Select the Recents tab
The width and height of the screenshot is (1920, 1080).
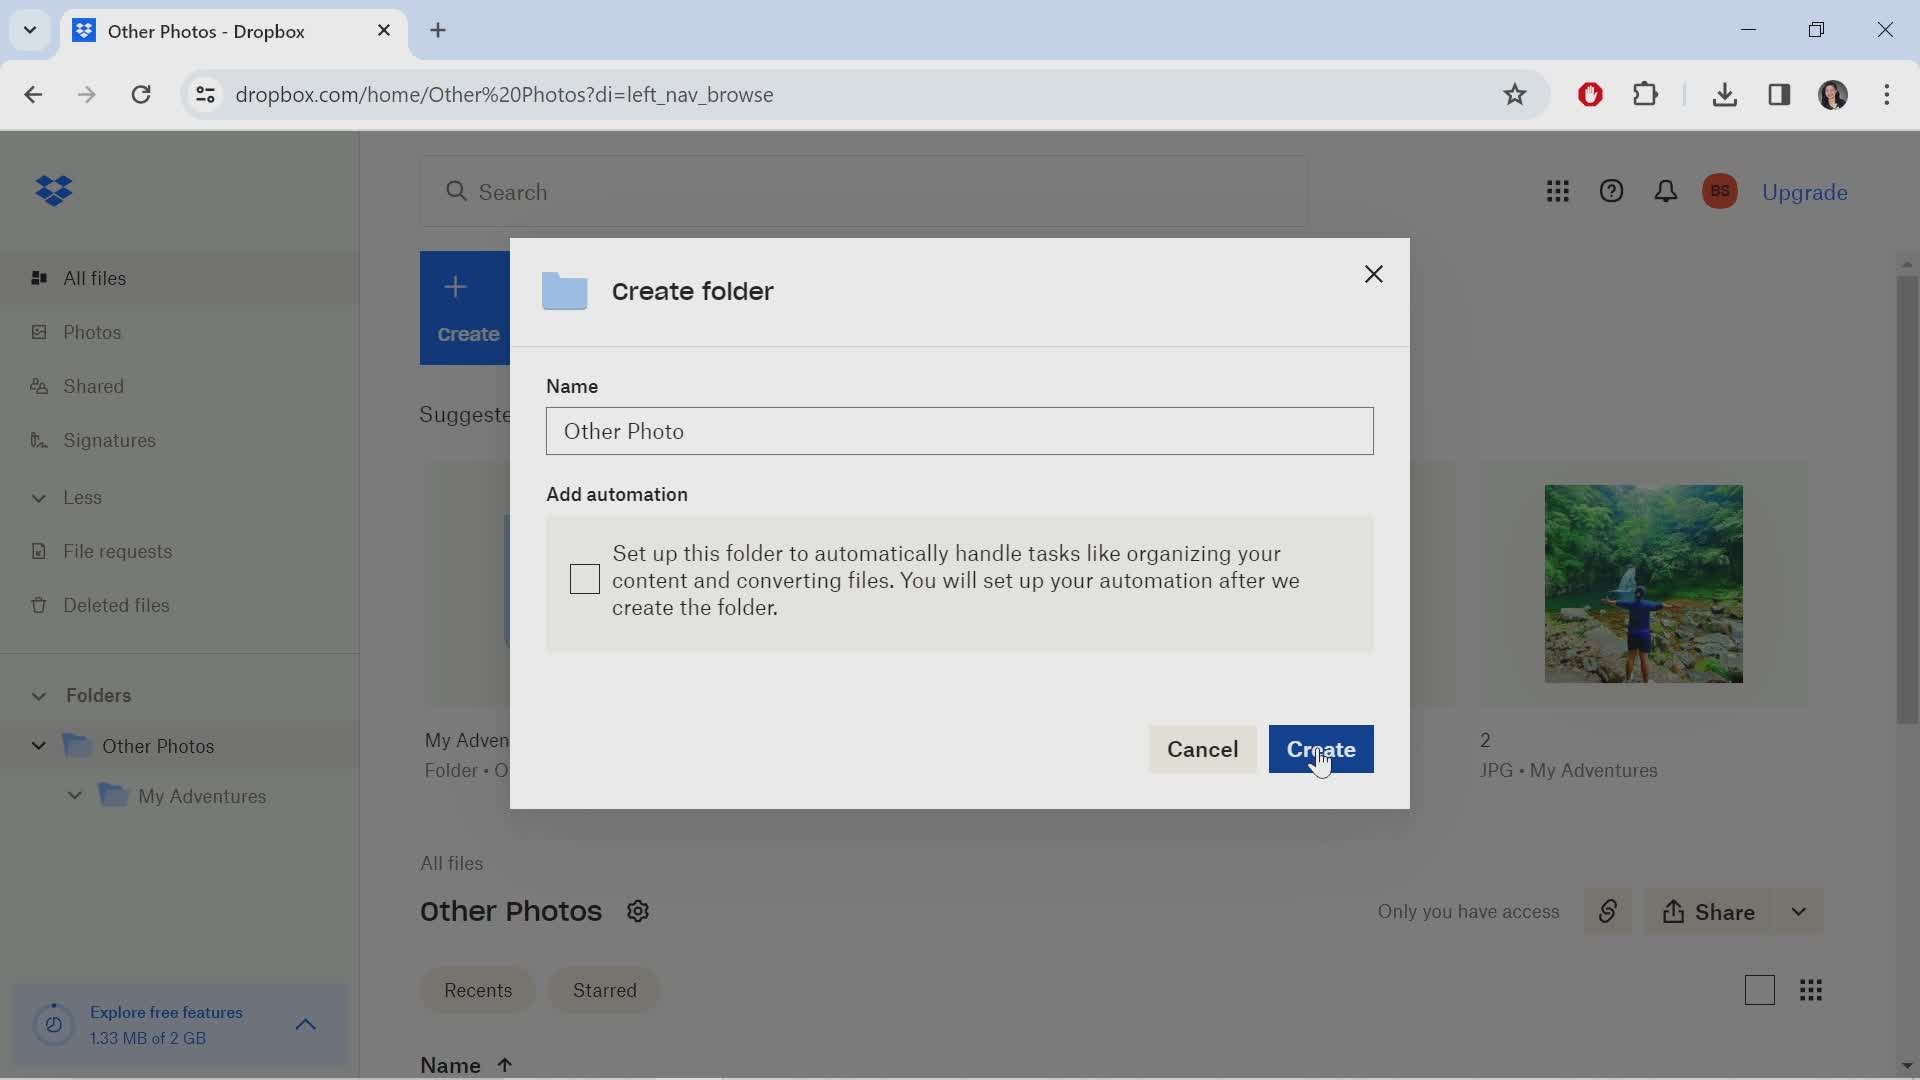point(477,990)
